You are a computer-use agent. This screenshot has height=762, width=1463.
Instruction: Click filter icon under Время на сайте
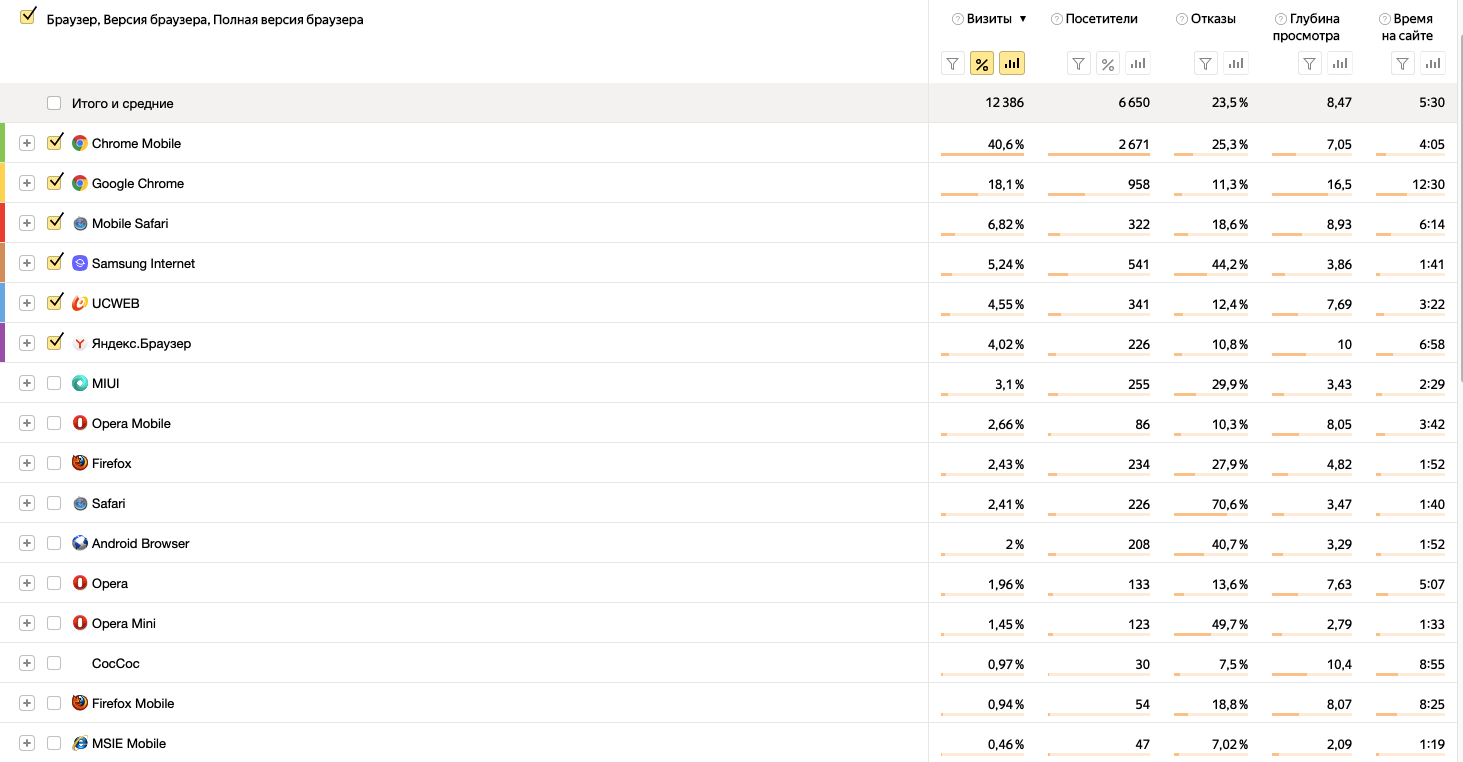point(1404,64)
